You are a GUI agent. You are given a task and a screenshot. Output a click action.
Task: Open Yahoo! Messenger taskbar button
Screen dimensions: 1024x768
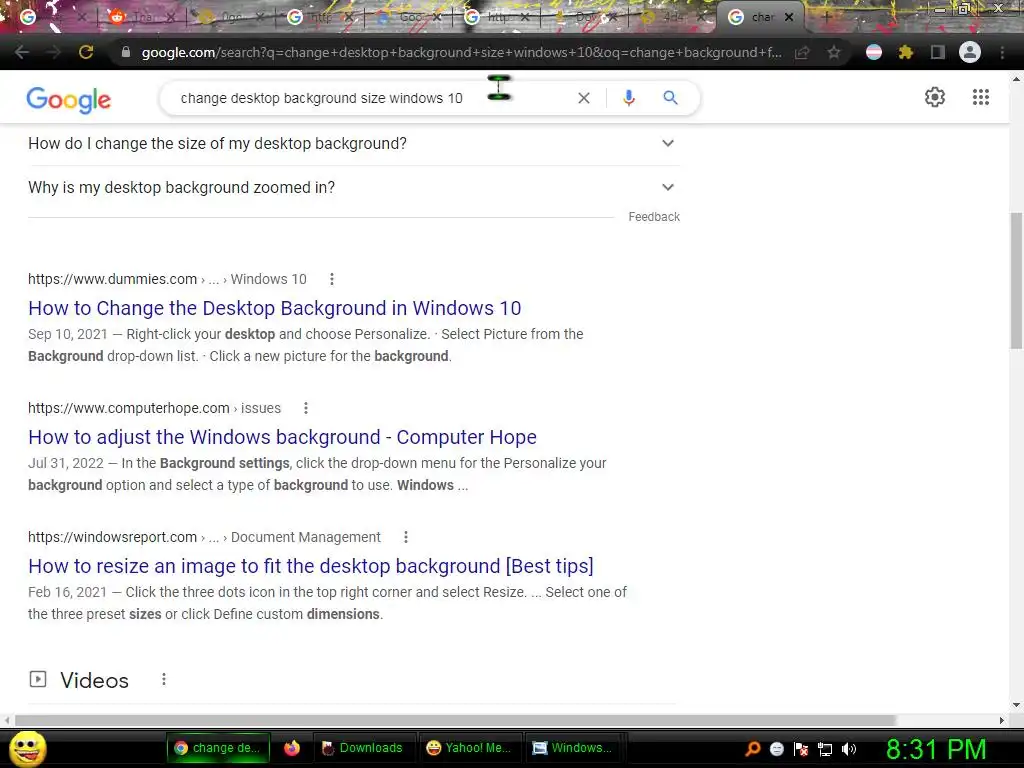pyautogui.click(x=469, y=748)
